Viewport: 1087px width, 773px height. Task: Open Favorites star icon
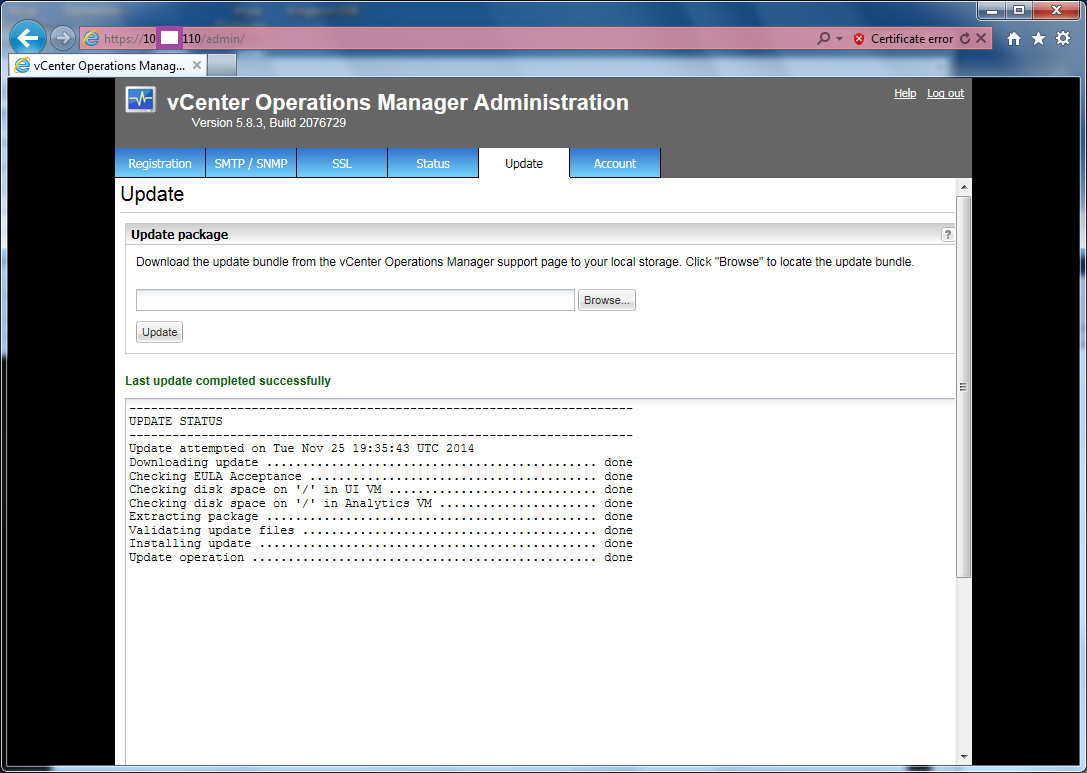(x=1038, y=39)
